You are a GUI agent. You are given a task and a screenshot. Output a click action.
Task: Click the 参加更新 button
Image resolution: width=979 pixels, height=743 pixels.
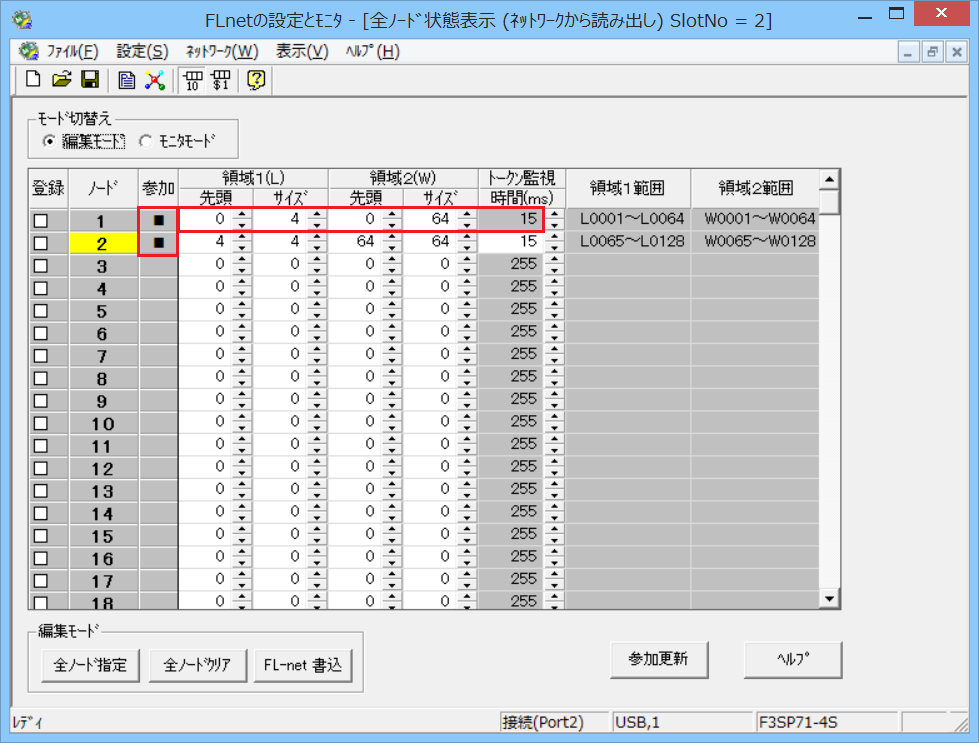click(x=659, y=660)
